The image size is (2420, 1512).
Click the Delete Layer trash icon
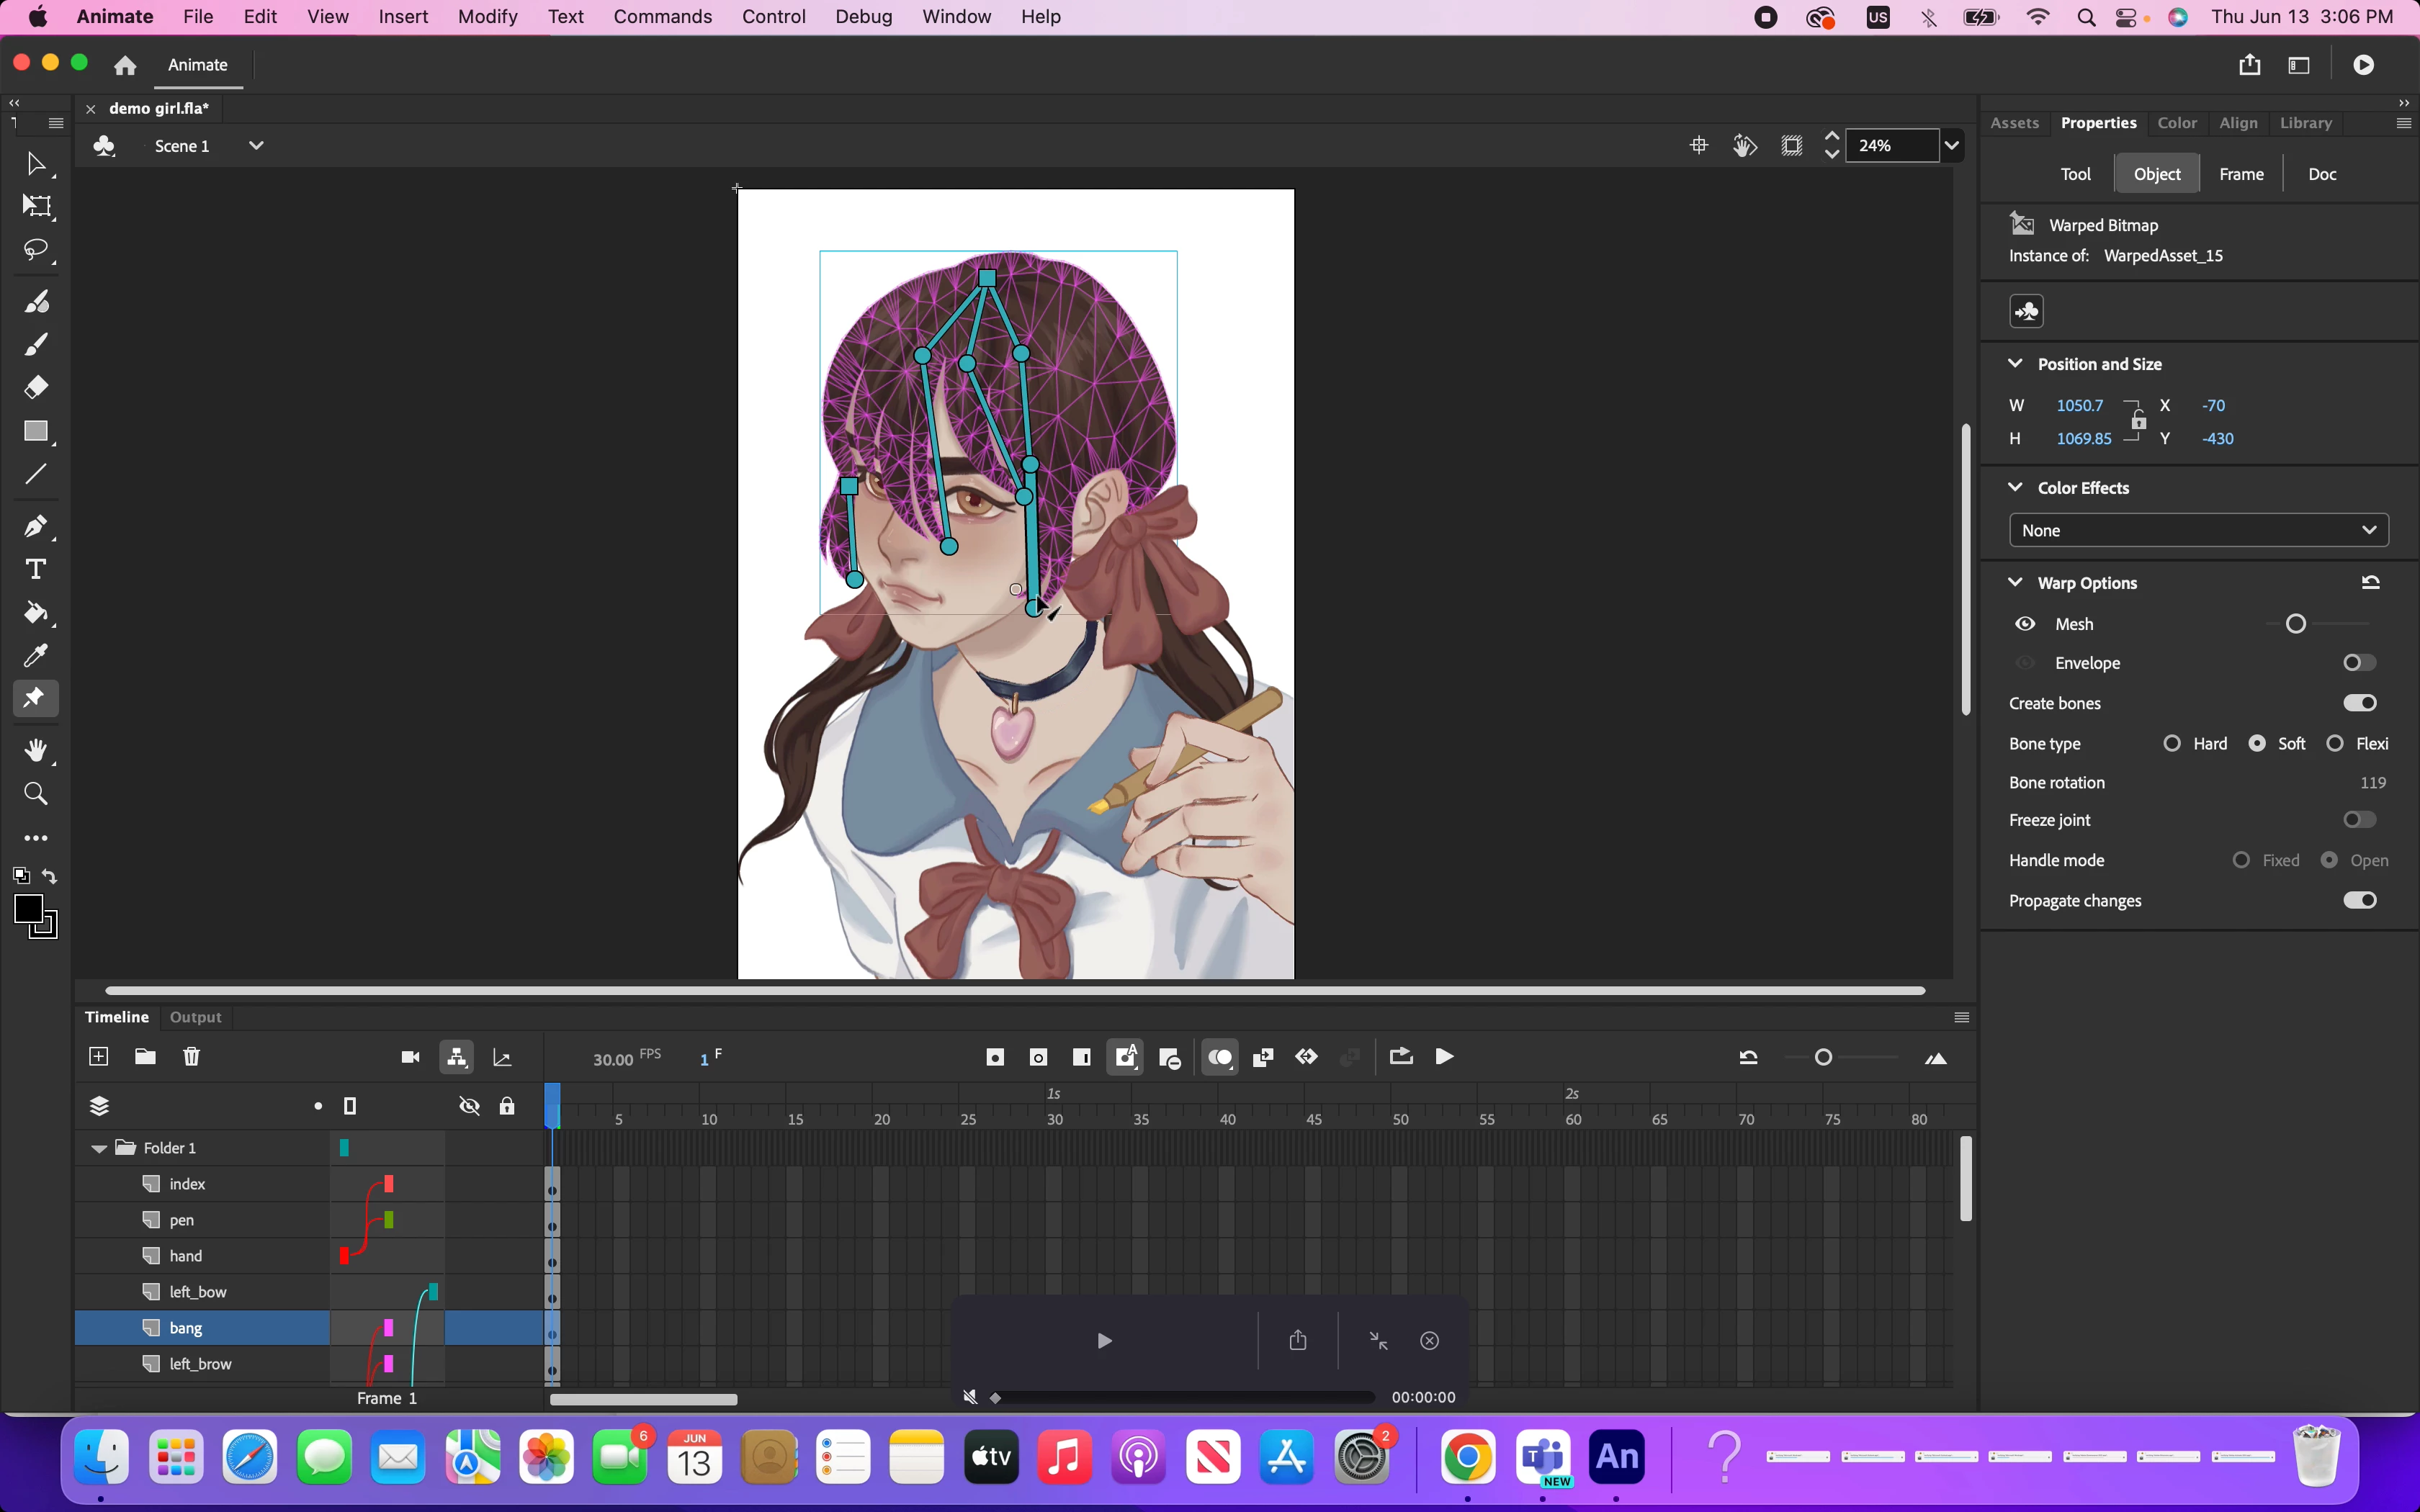coord(192,1057)
